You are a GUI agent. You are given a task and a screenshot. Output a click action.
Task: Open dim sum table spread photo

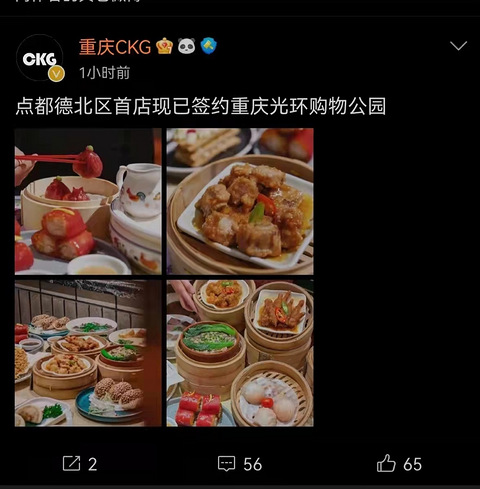tap(88, 353)
